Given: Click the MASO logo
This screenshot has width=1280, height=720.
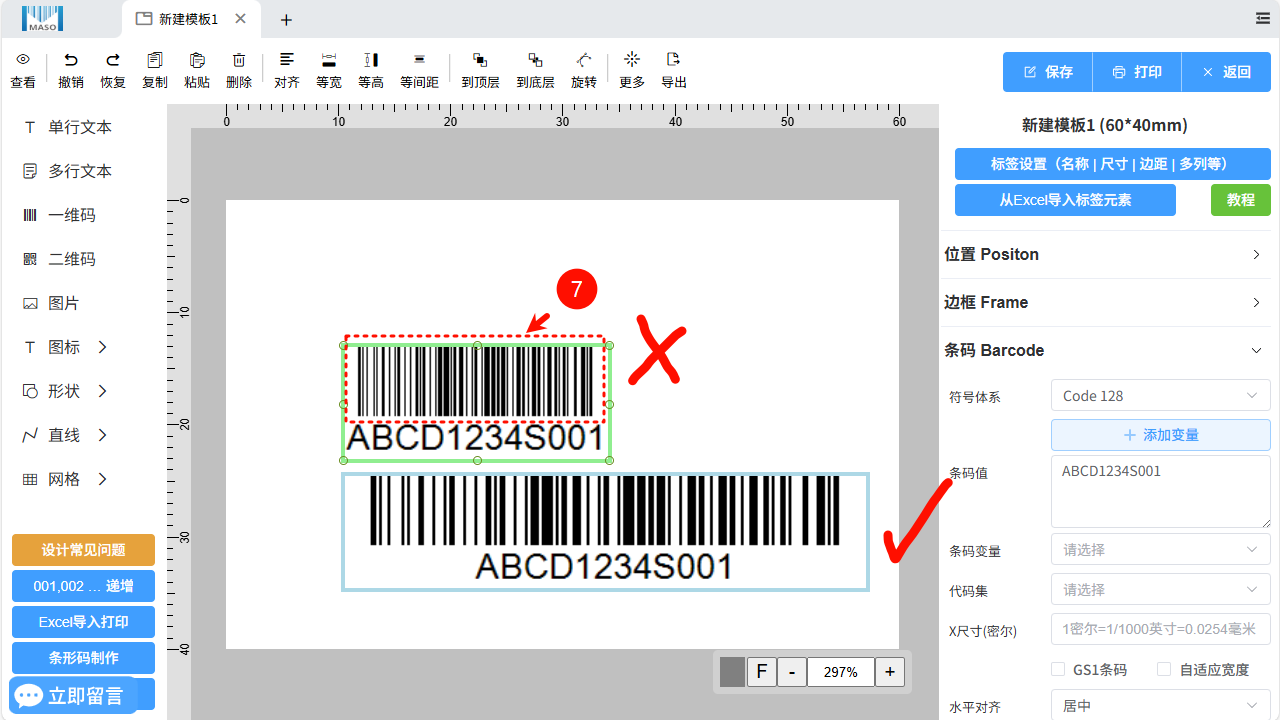Looking at the screenshot, I should [42, 18].
